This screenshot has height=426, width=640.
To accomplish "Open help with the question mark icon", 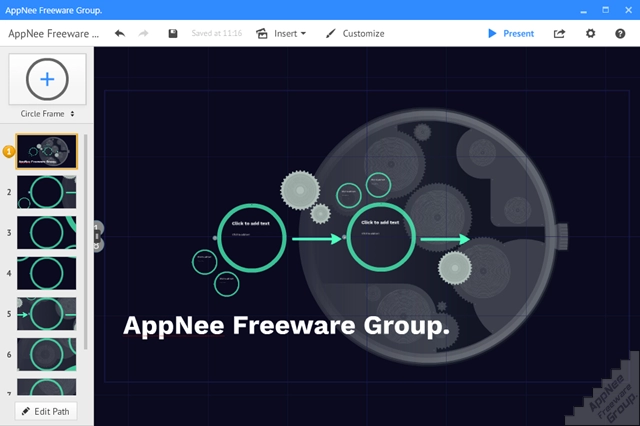I will tap(620, 33).
